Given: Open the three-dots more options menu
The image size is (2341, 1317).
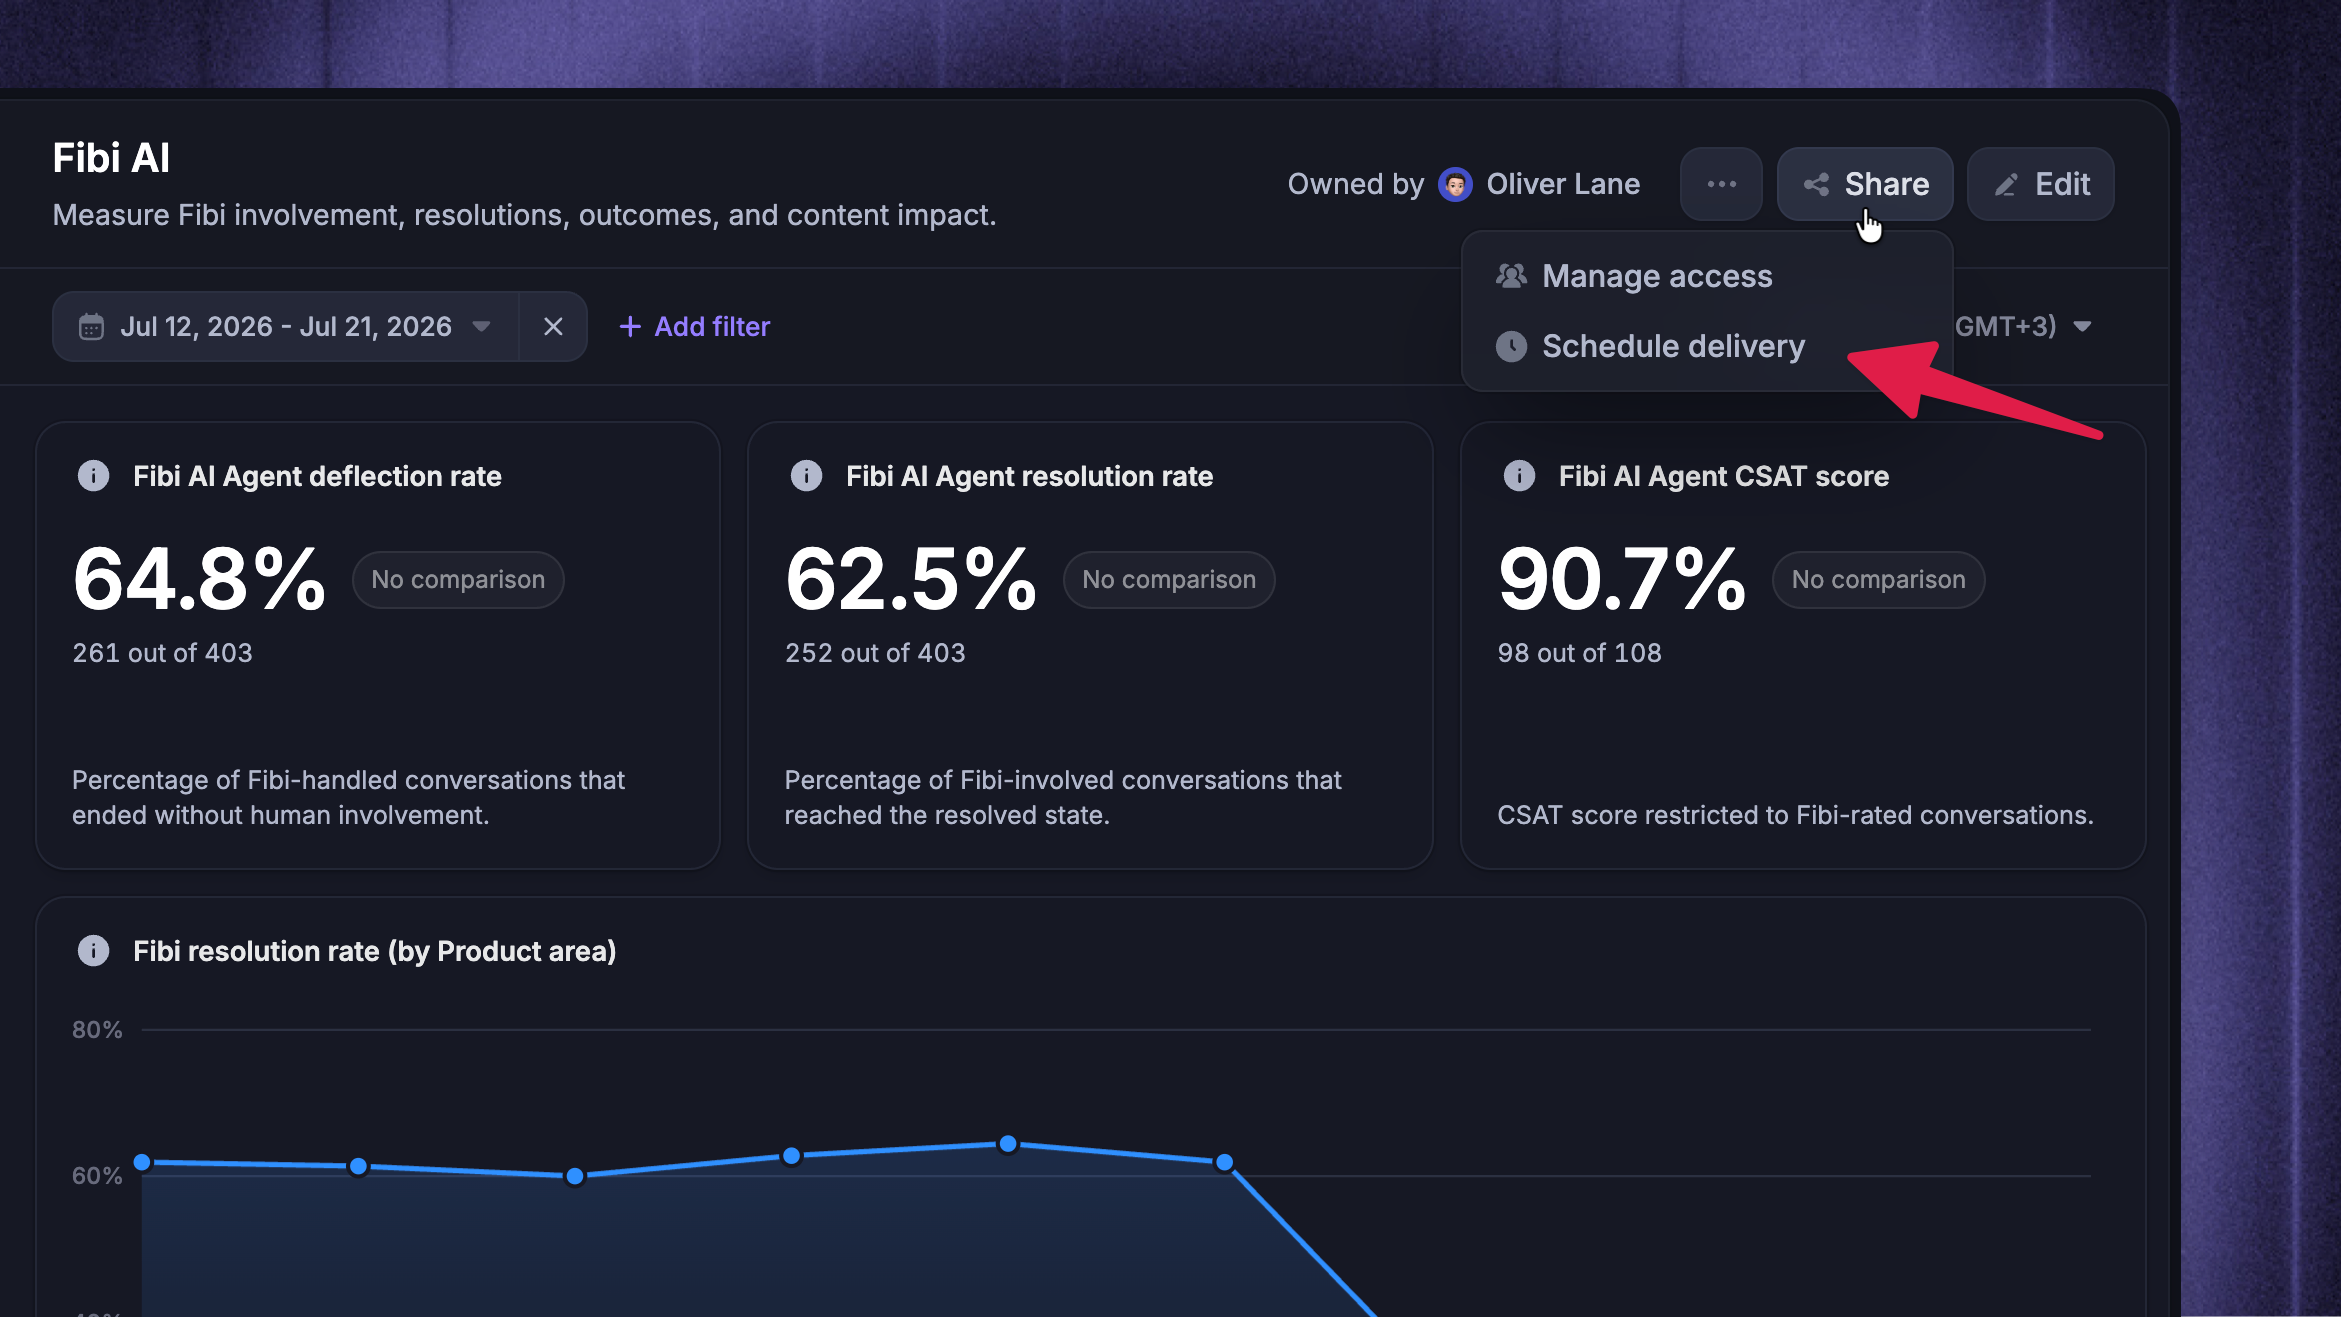Looking at the screenshot, I should click(1721, 184).
